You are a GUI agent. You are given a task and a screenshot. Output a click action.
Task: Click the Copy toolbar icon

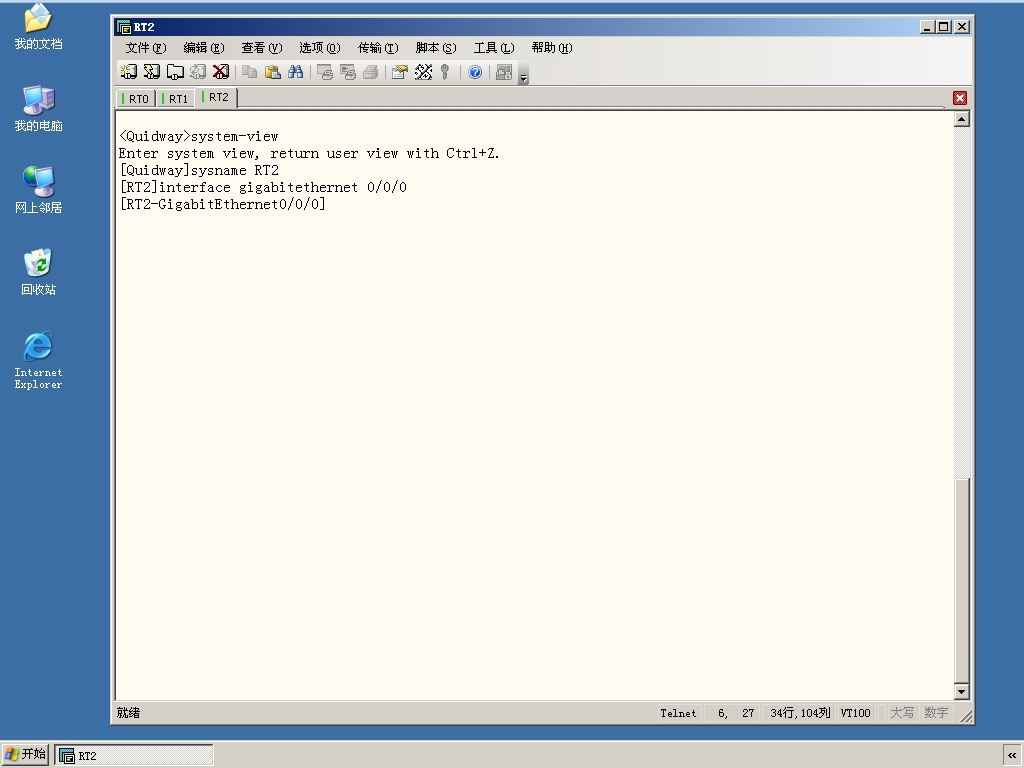[249, 72]
